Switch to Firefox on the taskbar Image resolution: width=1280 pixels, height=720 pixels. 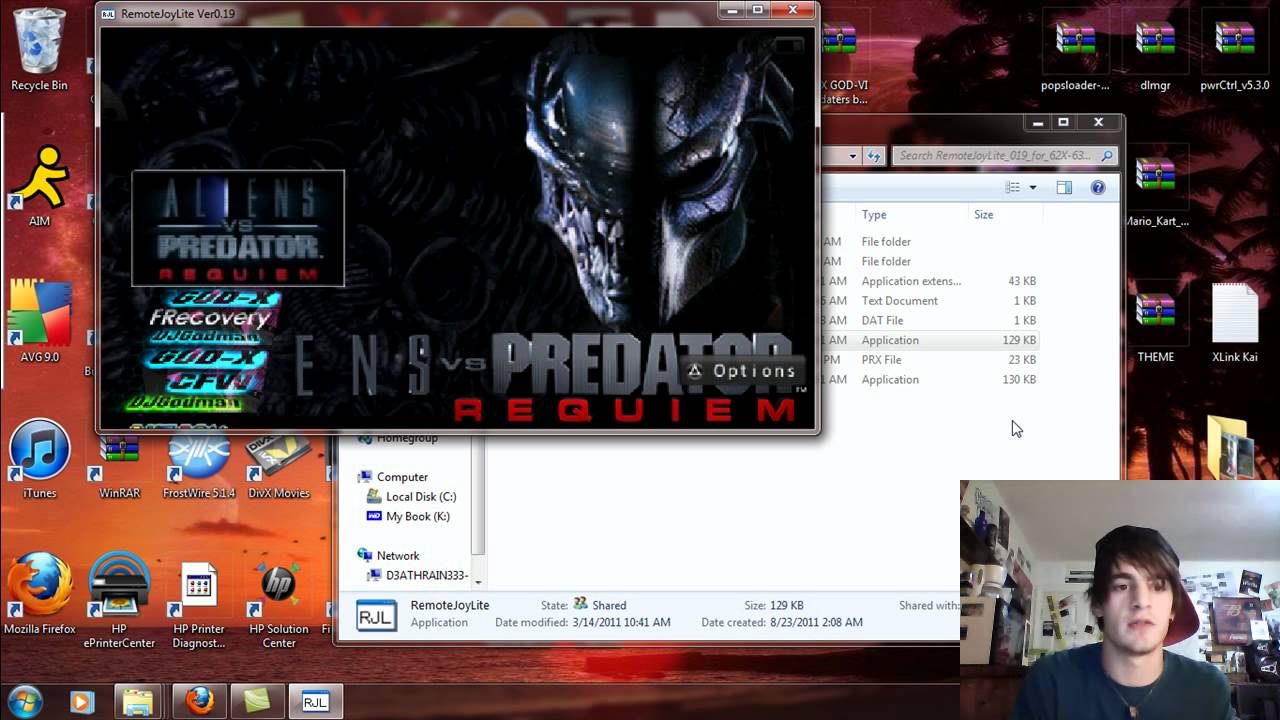click(x=199, y=702)
